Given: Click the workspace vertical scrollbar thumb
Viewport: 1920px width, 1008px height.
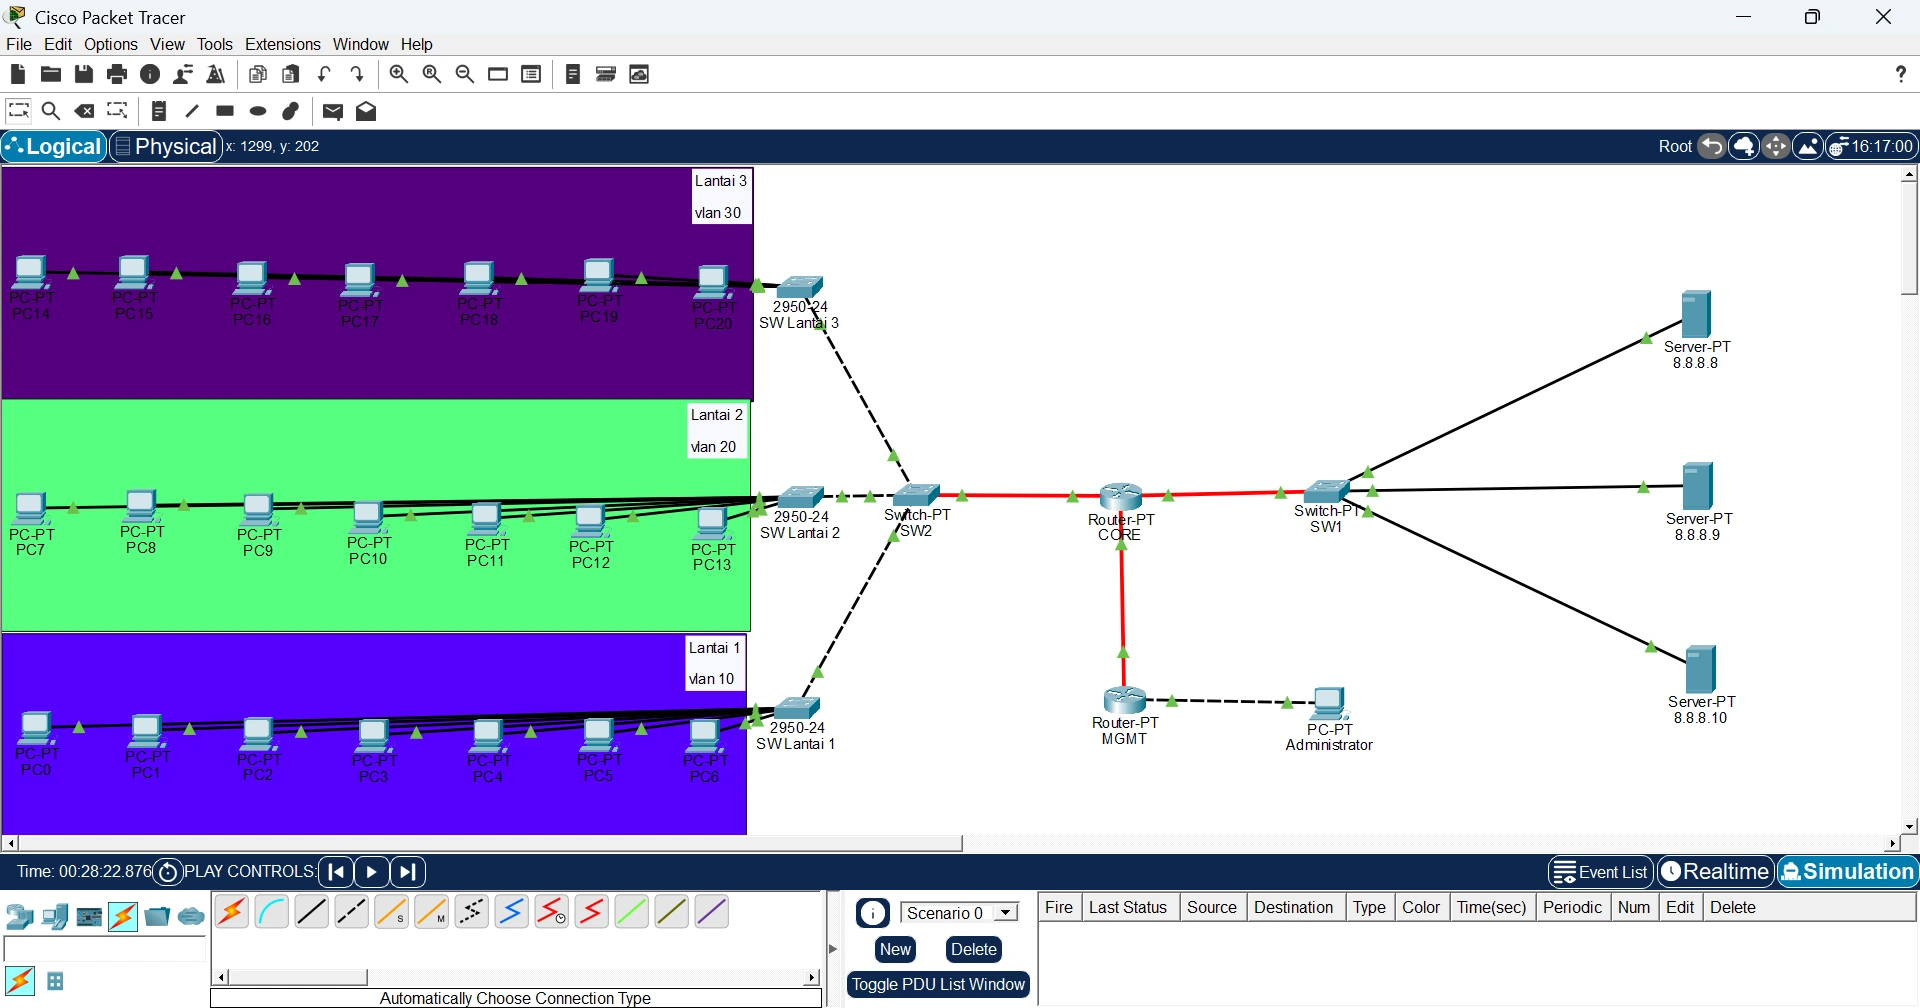Looking at the screenshot, I should [1909, 239].
